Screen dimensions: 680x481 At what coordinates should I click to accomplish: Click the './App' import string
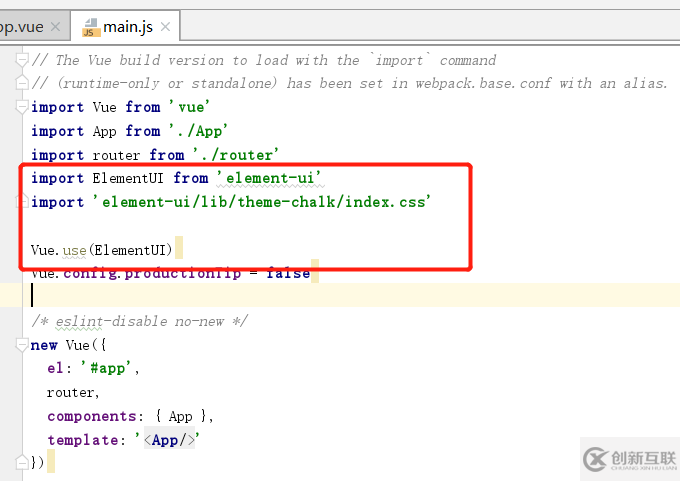pyautogui.click(x=198, y=131)
